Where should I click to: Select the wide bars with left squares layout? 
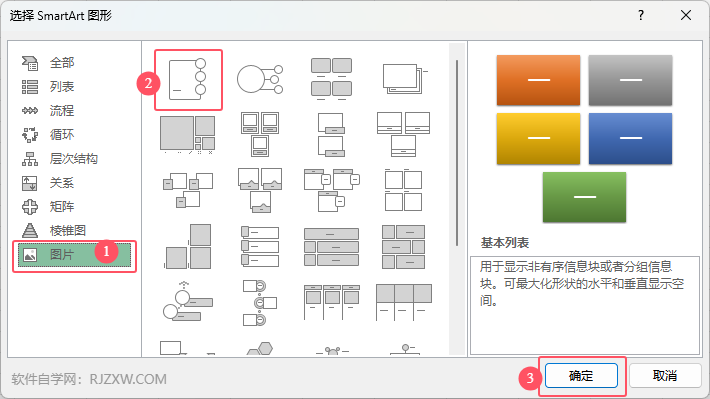[x=331, y=246]
